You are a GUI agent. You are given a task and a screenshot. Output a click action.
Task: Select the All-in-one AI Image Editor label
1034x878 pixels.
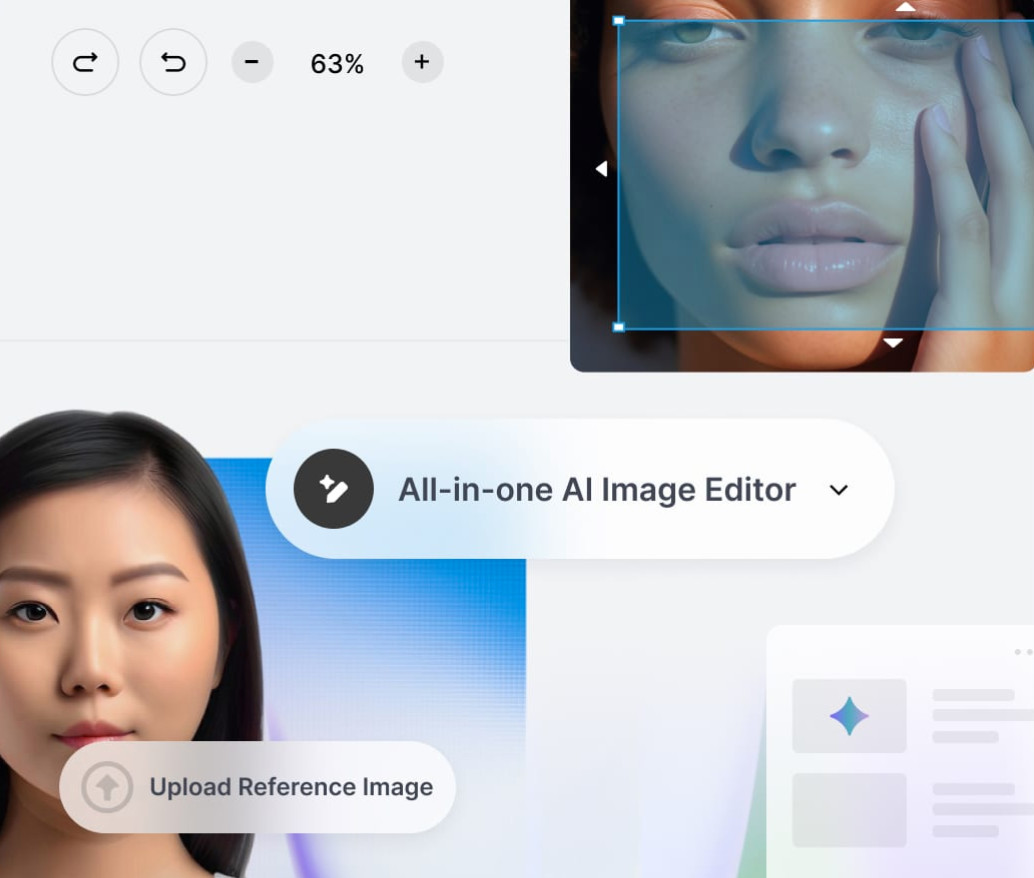pyautogui.click(x=597, y=490)
